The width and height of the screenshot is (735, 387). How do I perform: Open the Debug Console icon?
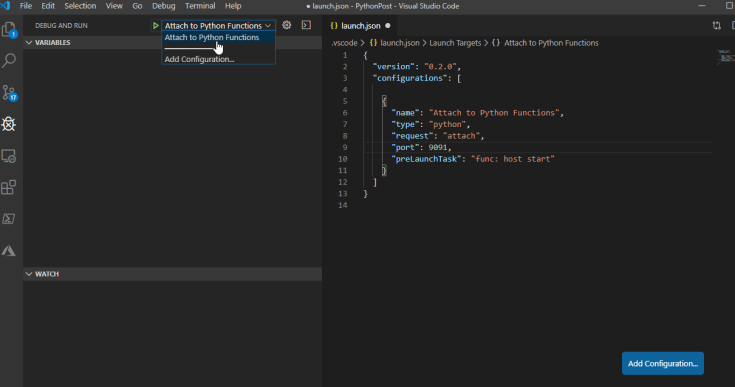[306, 25]
